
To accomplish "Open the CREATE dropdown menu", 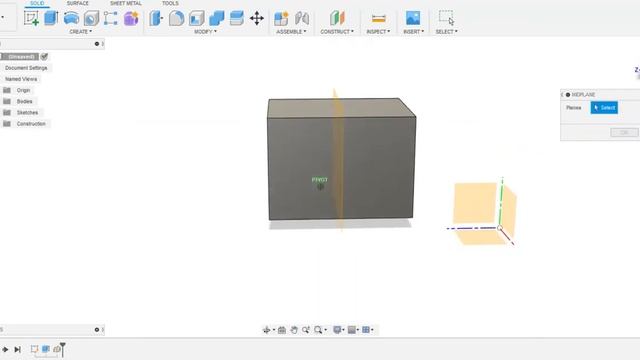I will tap(80, 31).
